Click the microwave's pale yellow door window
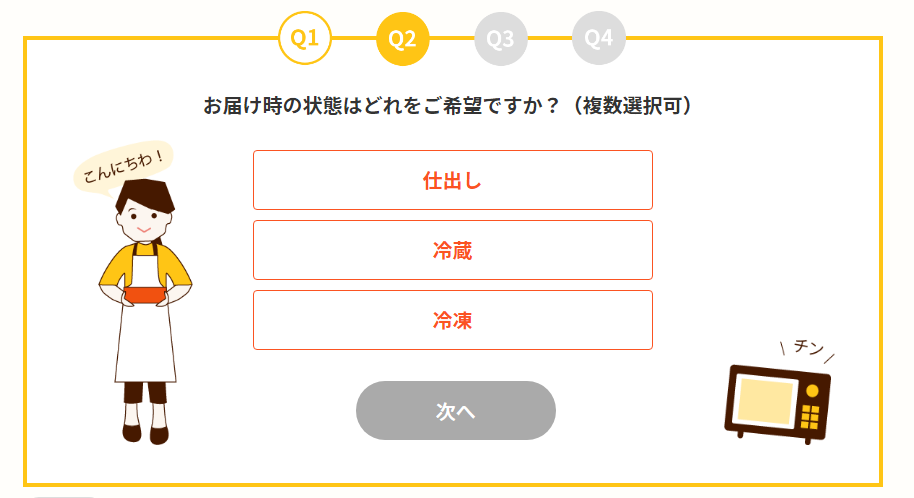This screenshot has width=914, height=498. point(765,402)
